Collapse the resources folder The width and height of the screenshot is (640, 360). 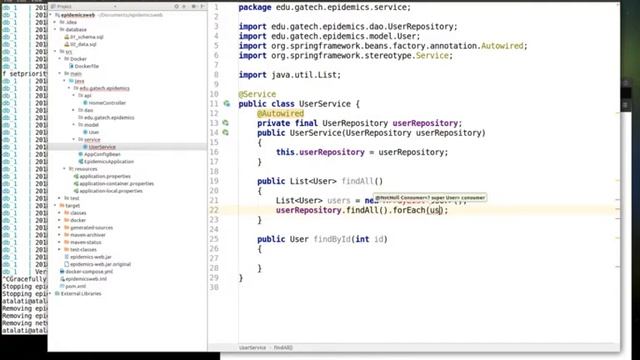click(x=64, y=169)
